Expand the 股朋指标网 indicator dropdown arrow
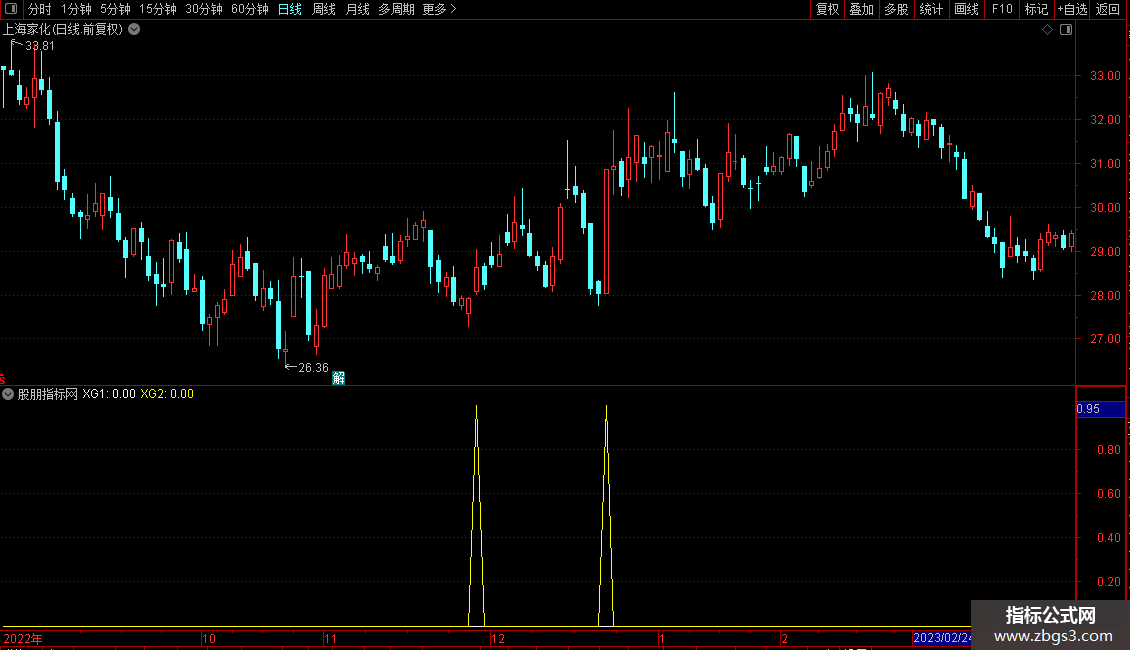The width and height of the screenshot is (1130, 650). pyautogui.click(x=8, y=394)
